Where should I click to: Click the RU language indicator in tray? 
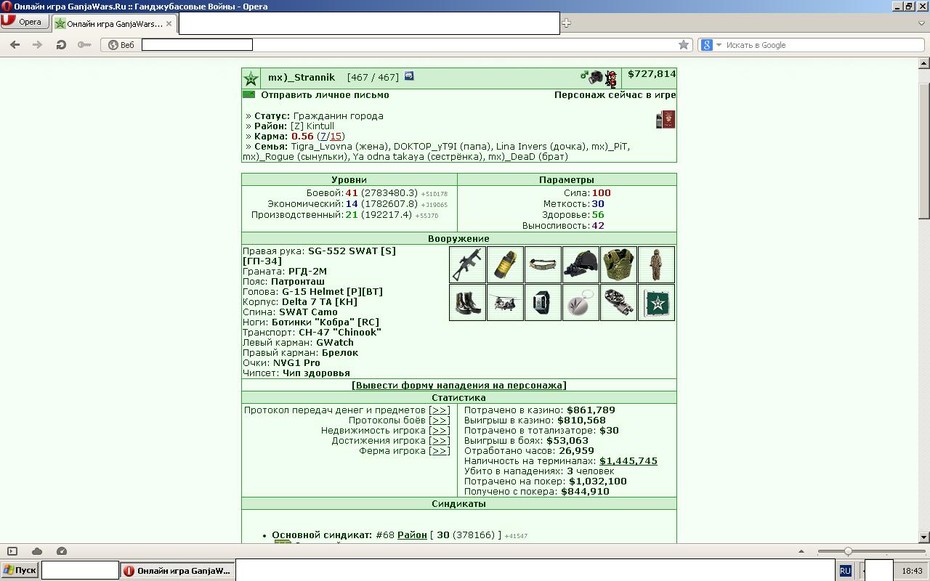click(x=845, y=571)
